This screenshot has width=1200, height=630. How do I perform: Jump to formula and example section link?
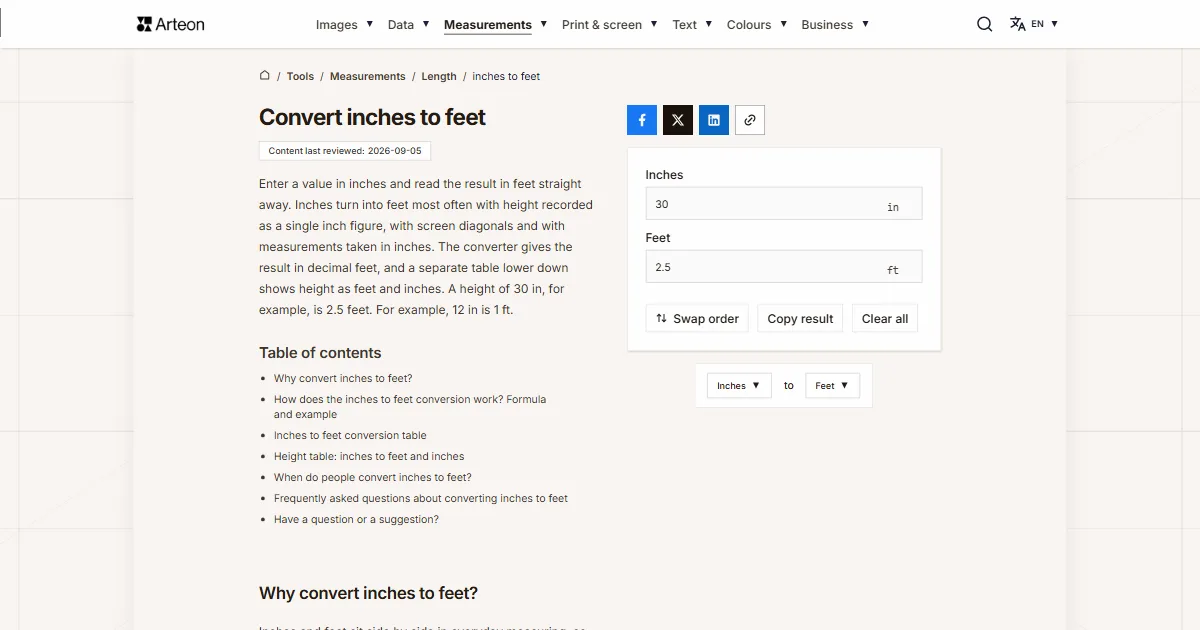[410, 406]
